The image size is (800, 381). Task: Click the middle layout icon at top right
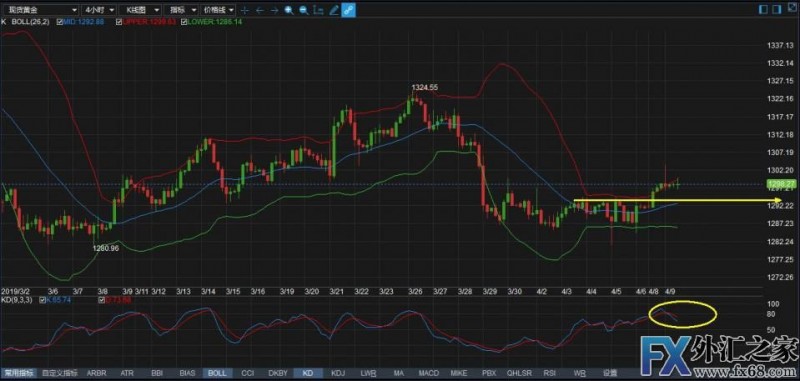pos(777,9)
